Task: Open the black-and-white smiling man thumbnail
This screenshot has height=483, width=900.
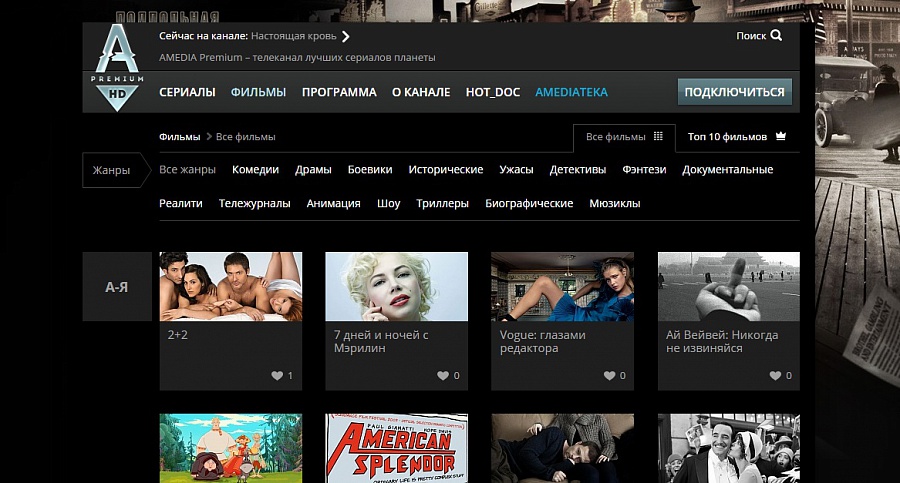Action: click(729, 449)
